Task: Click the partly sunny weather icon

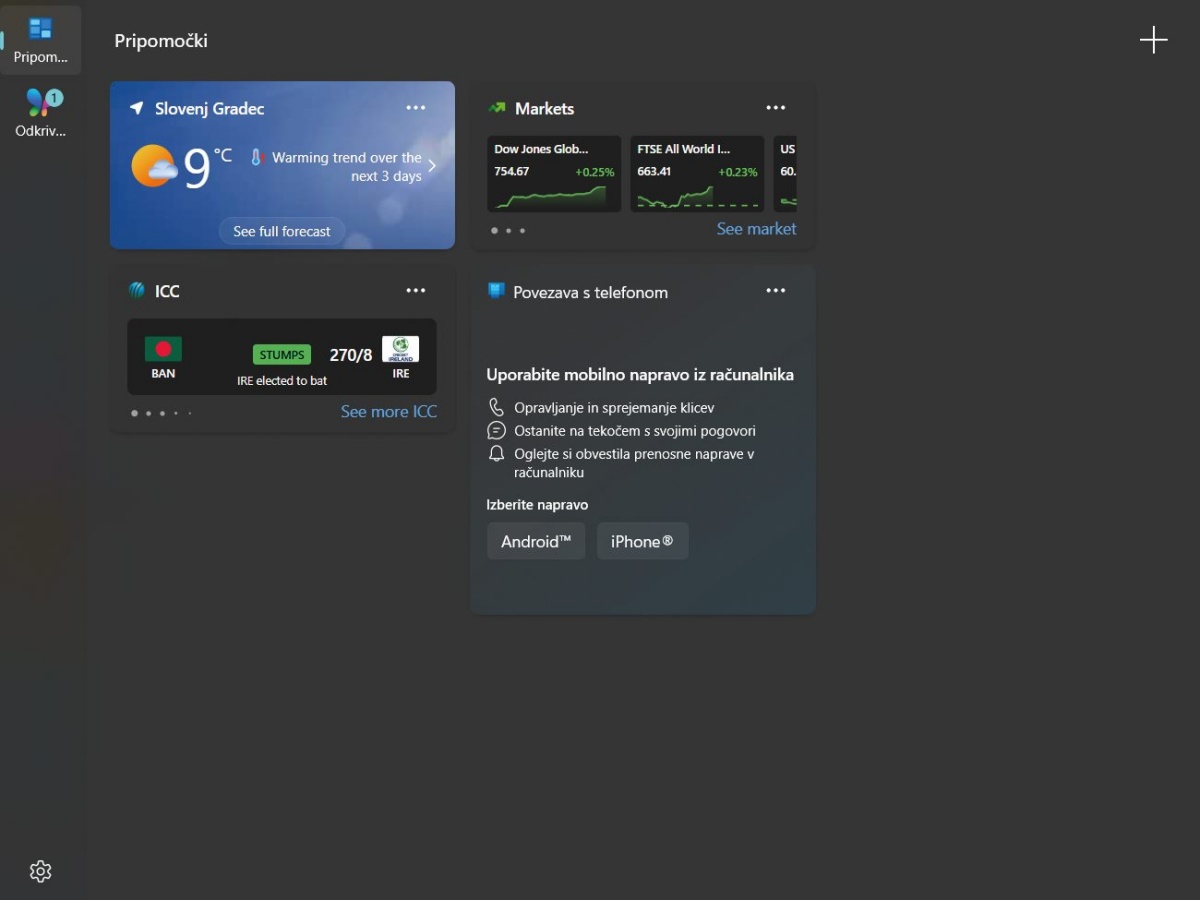Action: tap(154, 166)
